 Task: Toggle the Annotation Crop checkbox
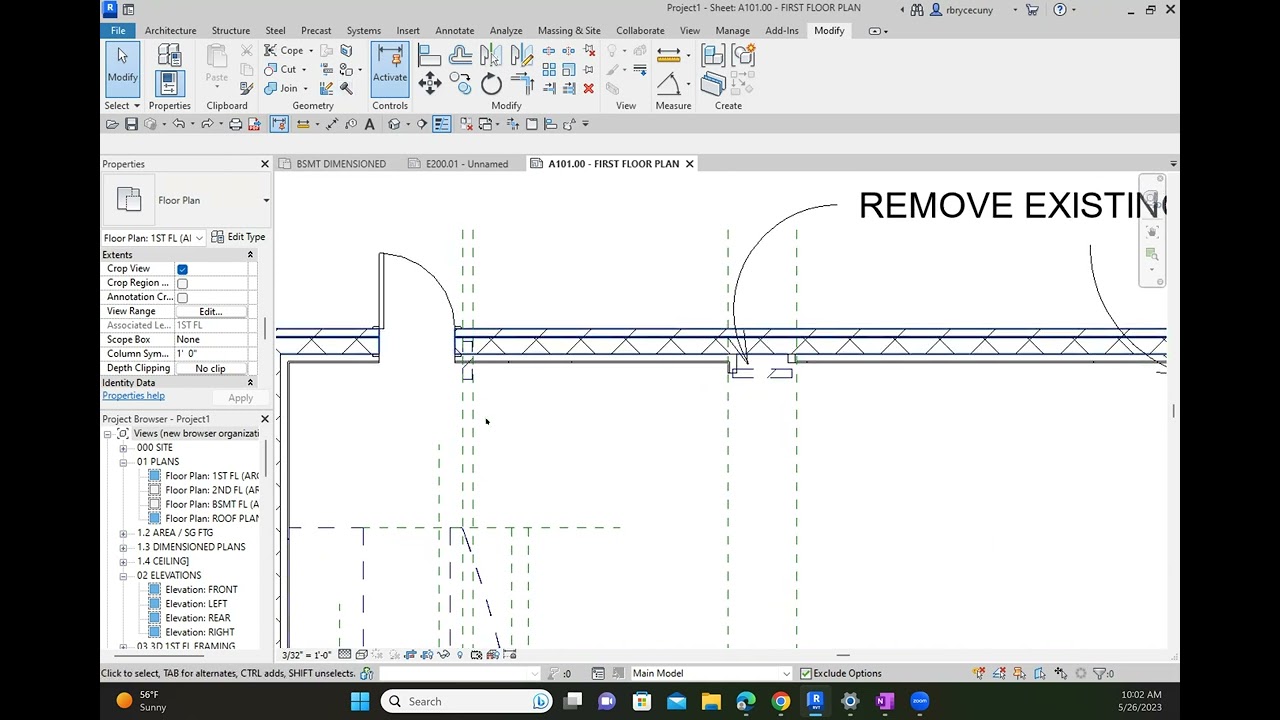[x=182, y=297]
